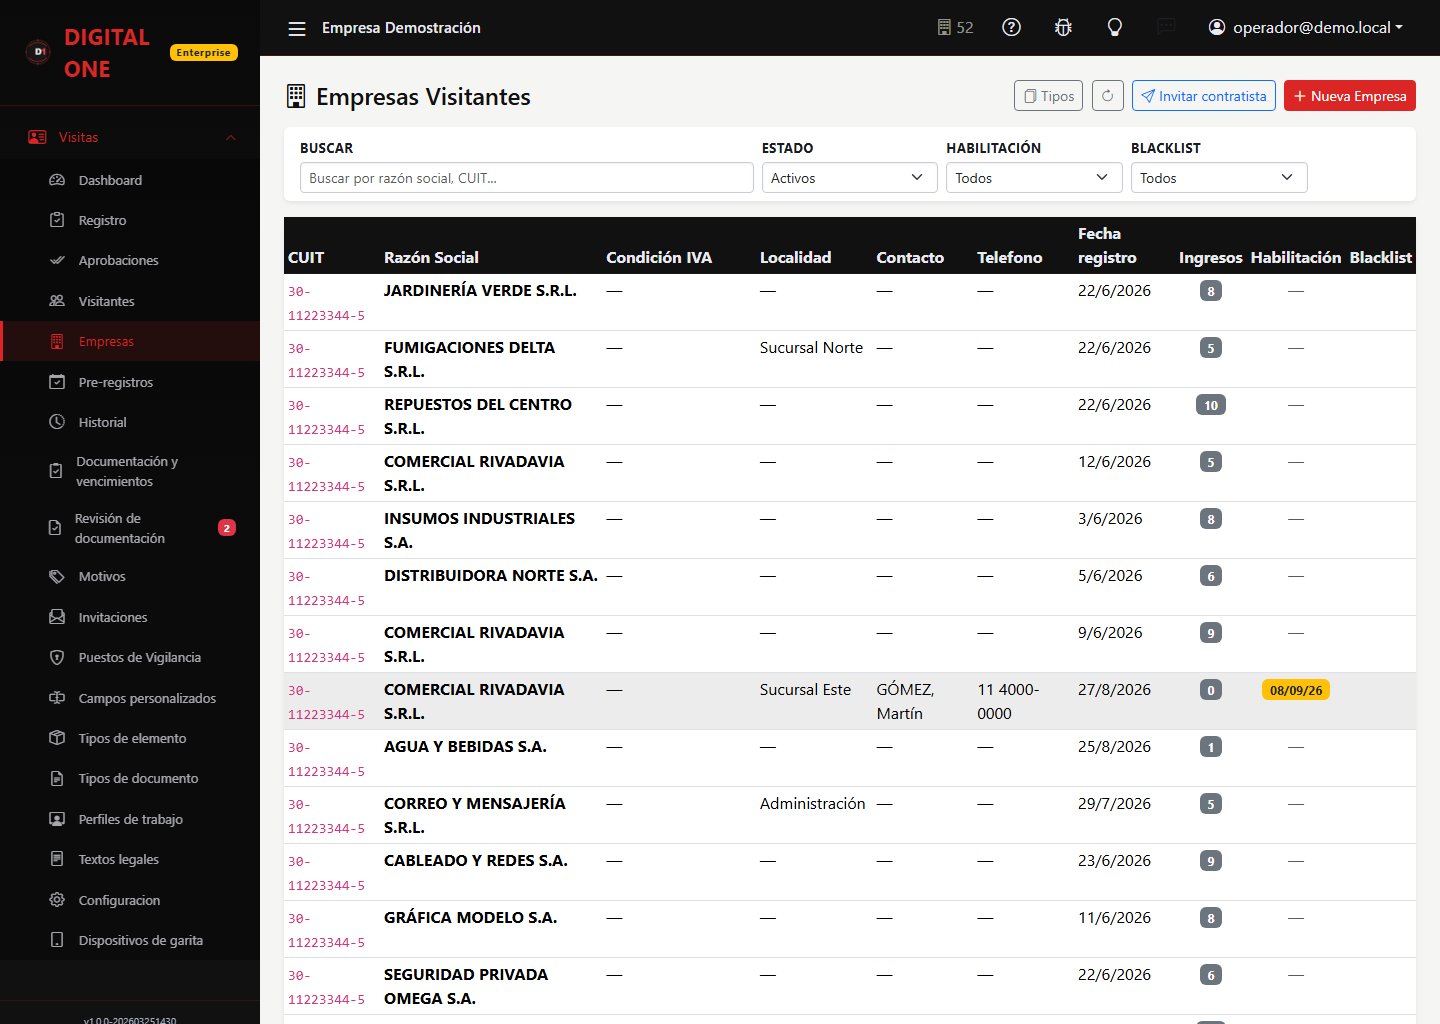Click the Historial clock icon
The height and width of the screenshot is (1024, 1440).
[57, 422]
